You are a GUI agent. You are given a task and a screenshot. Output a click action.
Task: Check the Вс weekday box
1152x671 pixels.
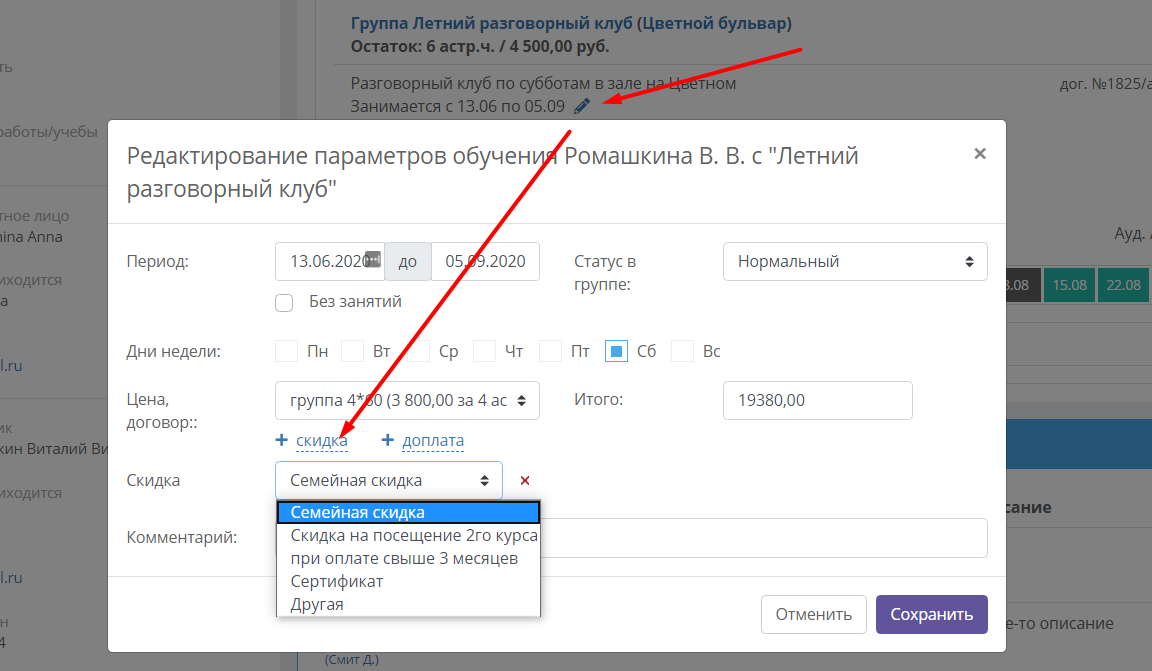point(683,351)
